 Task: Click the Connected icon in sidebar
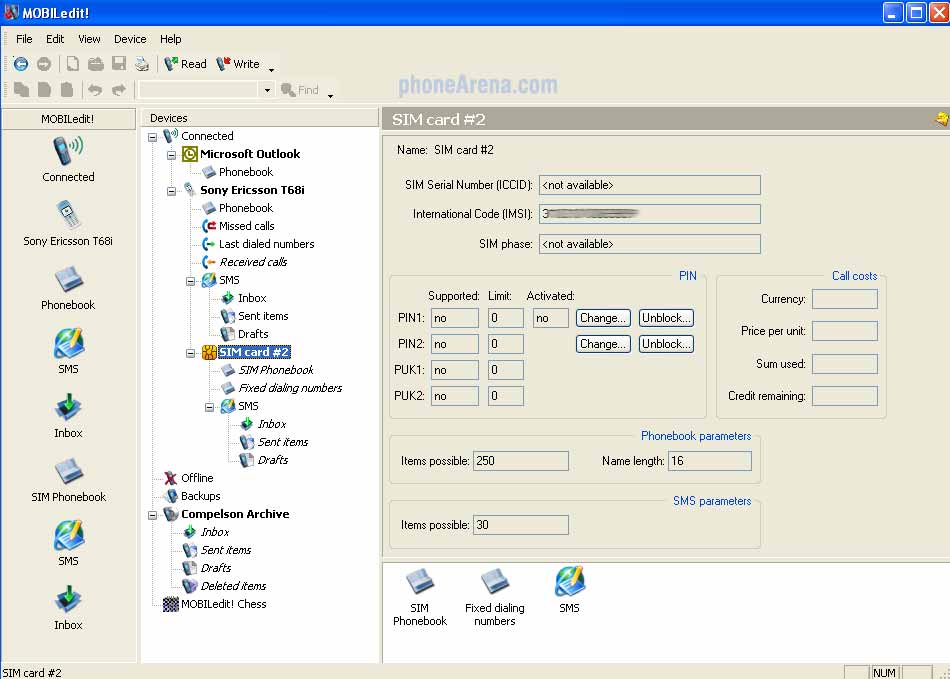(68, 159)
